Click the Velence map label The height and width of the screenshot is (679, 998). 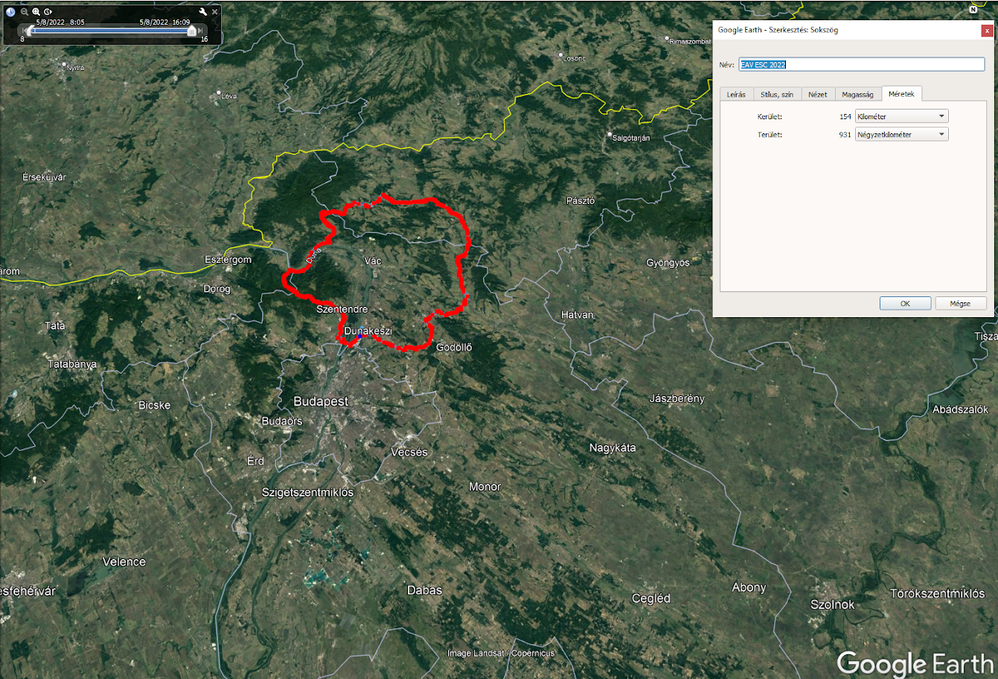tap(124, 562)
